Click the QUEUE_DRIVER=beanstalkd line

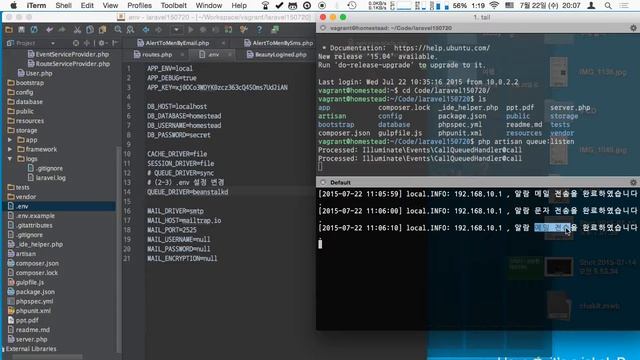(188, 192)
